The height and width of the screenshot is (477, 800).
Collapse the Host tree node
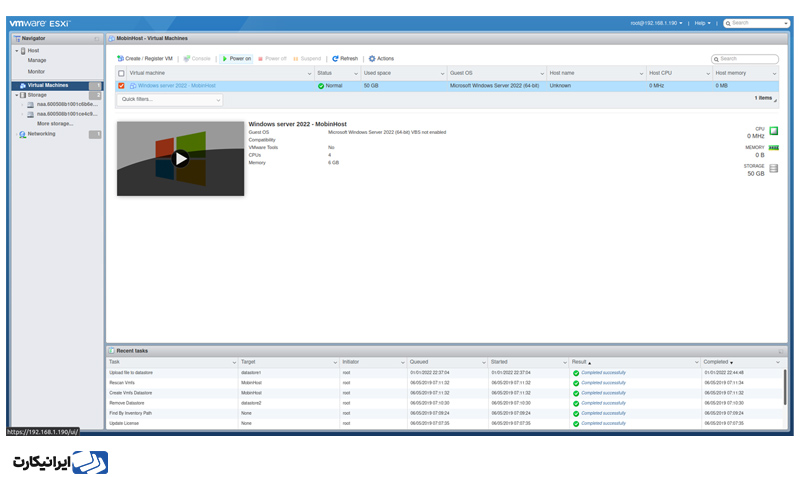17,51
